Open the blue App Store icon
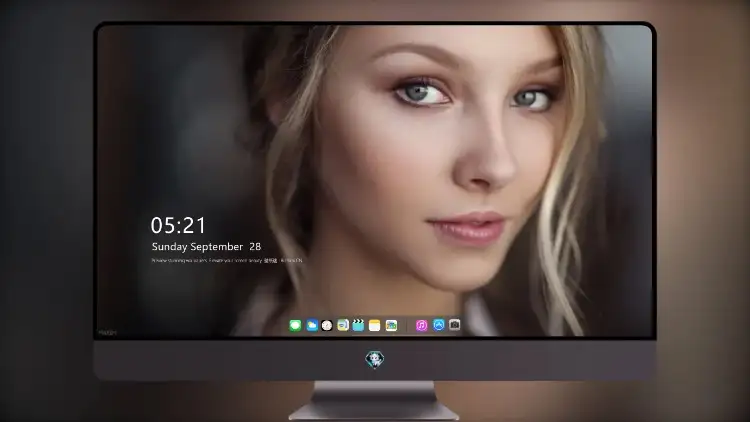The image size is (750, 422). 439,325
